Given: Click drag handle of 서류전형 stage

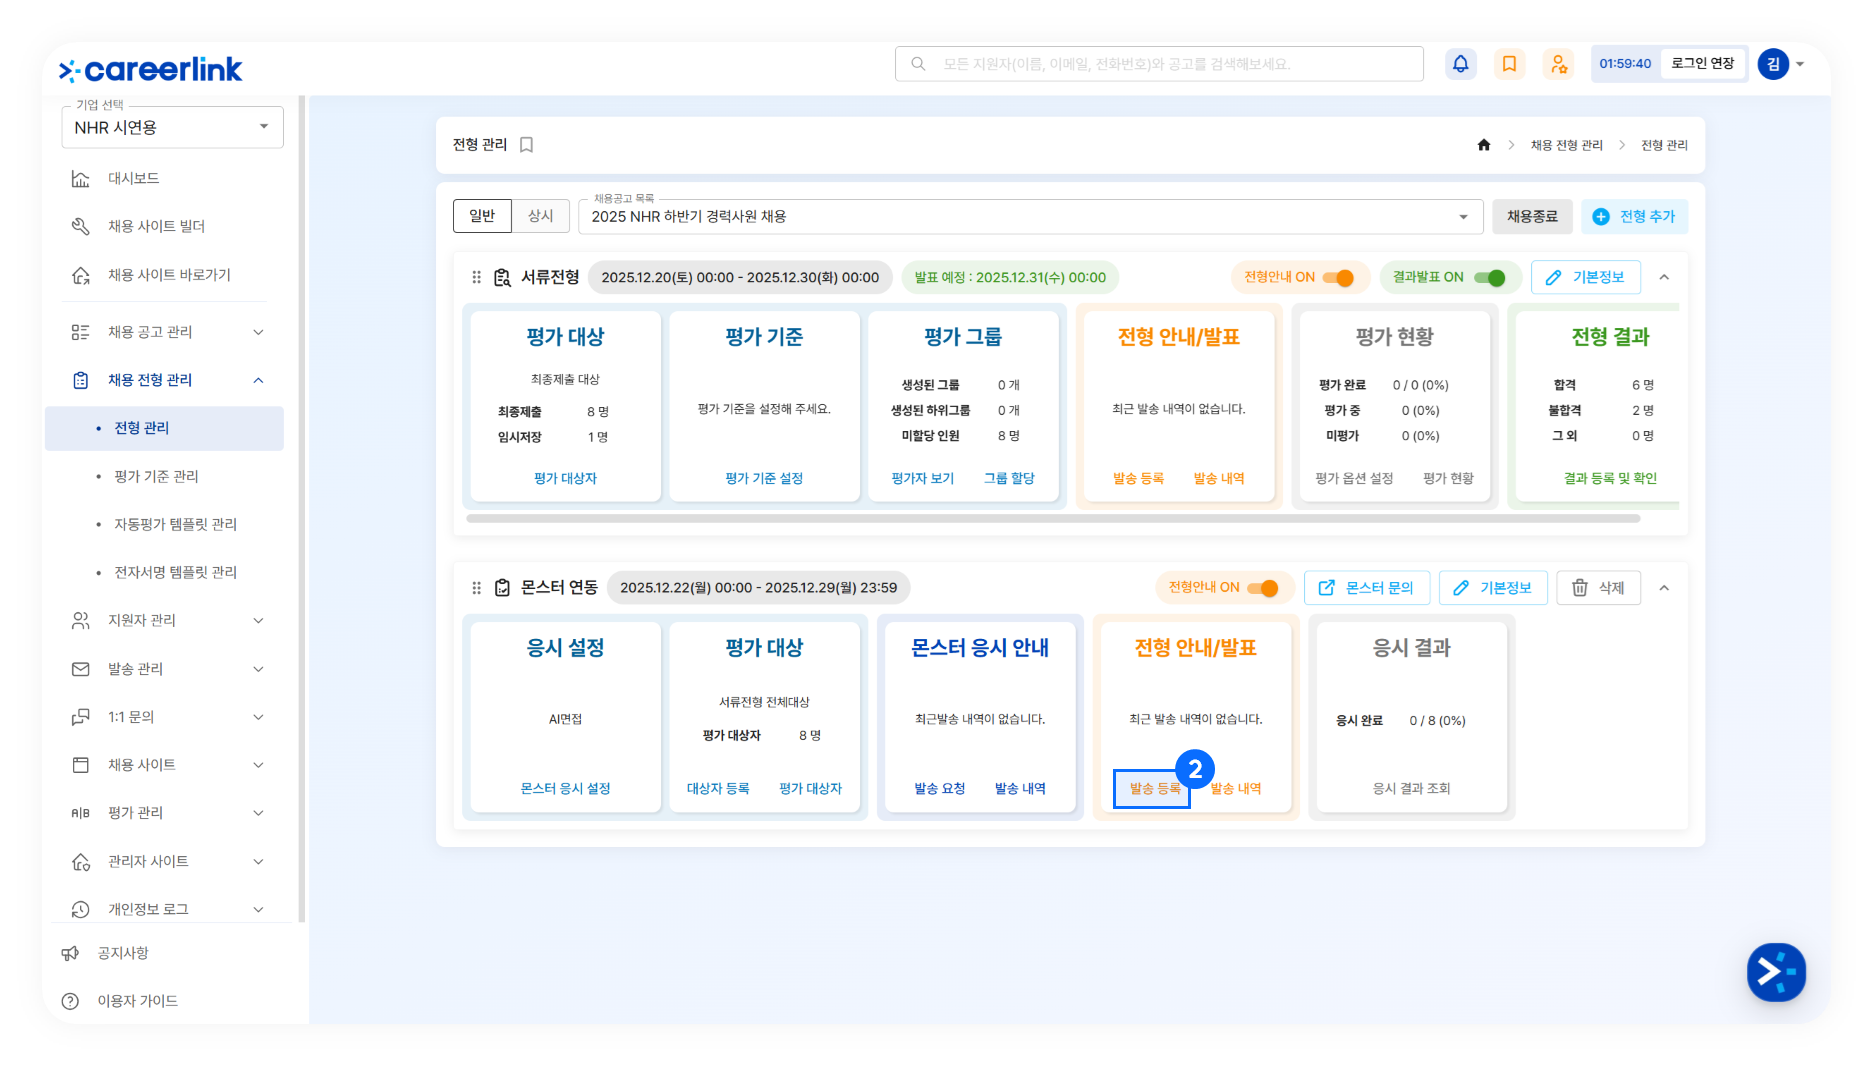Looking at the screenshot, I should tap(476, 278).
